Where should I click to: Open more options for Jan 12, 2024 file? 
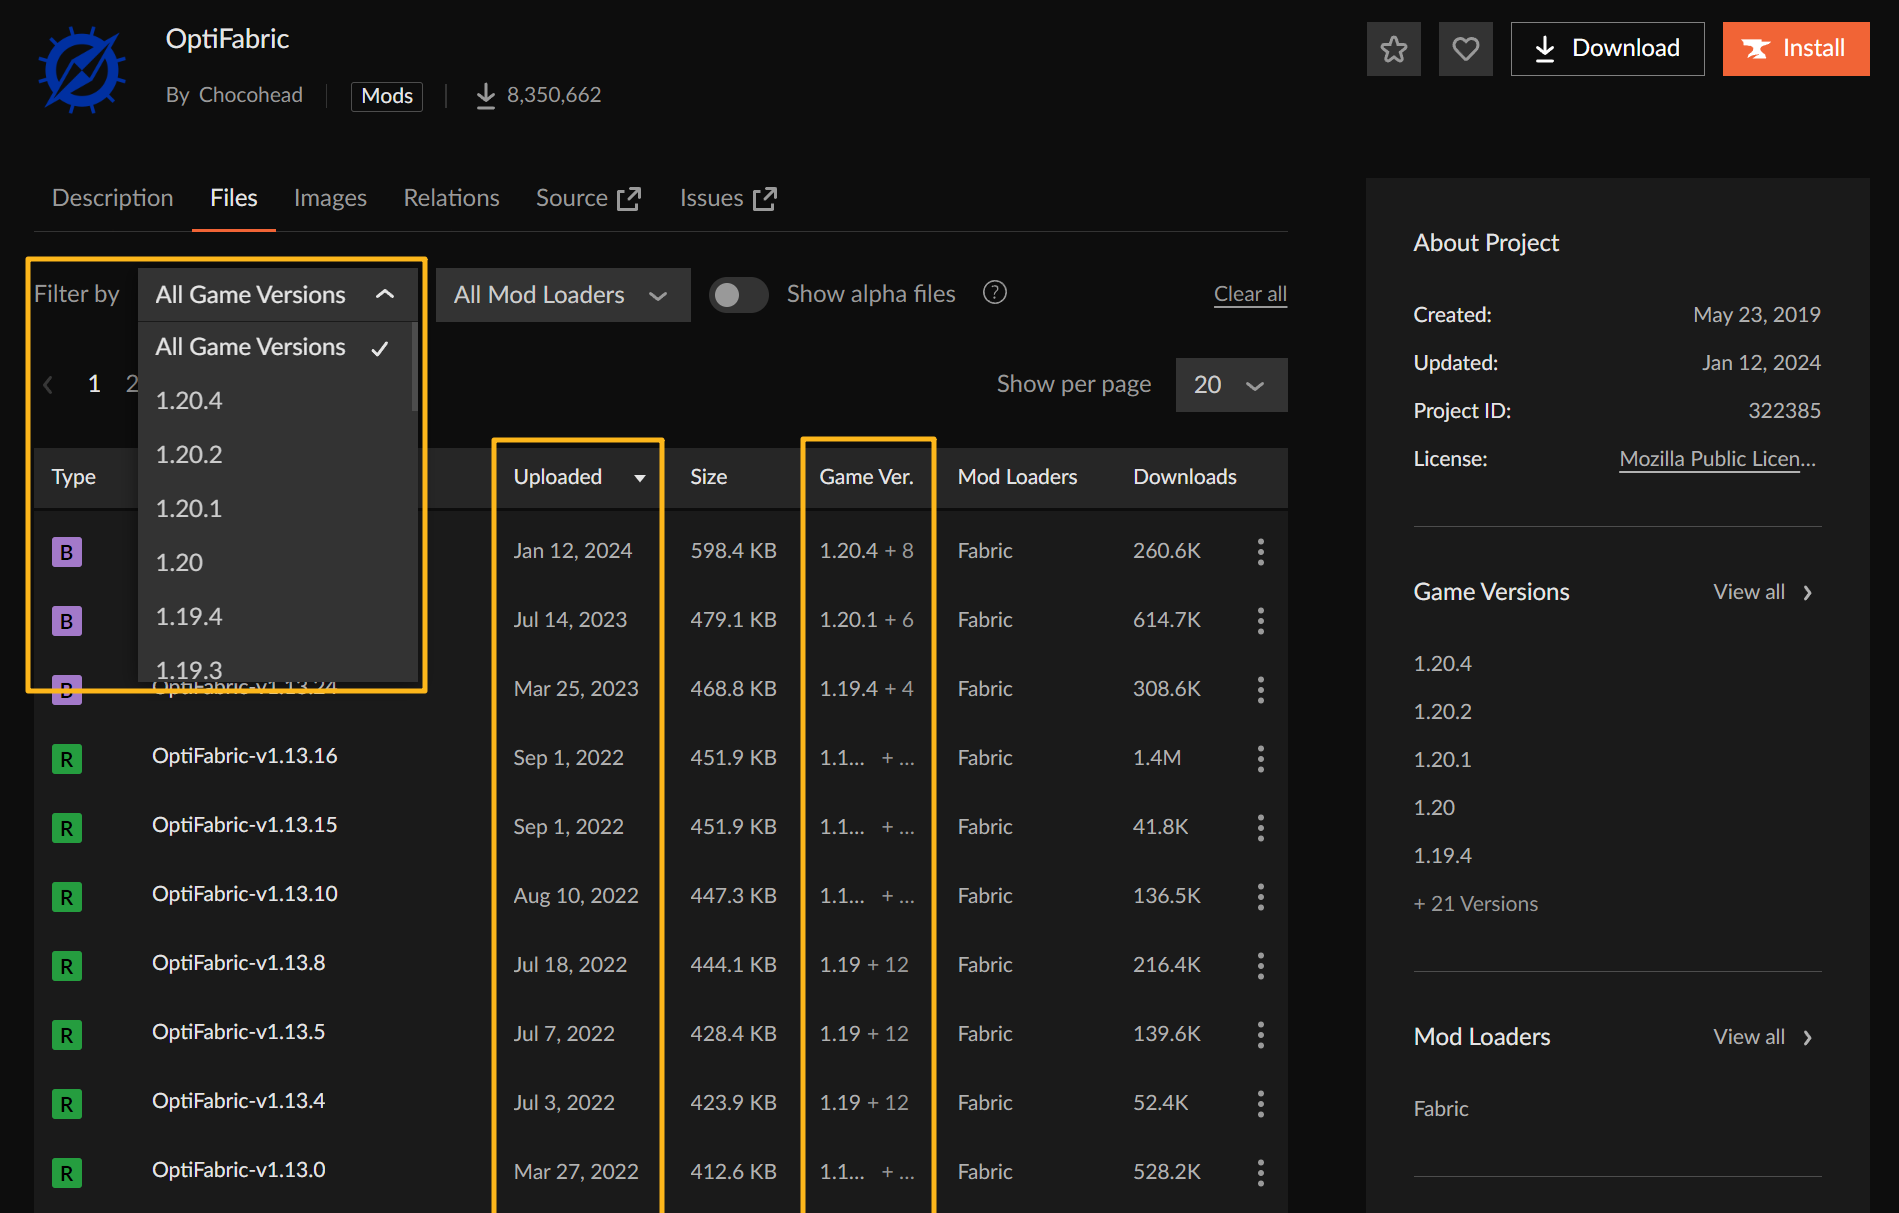click(1261, 552)
